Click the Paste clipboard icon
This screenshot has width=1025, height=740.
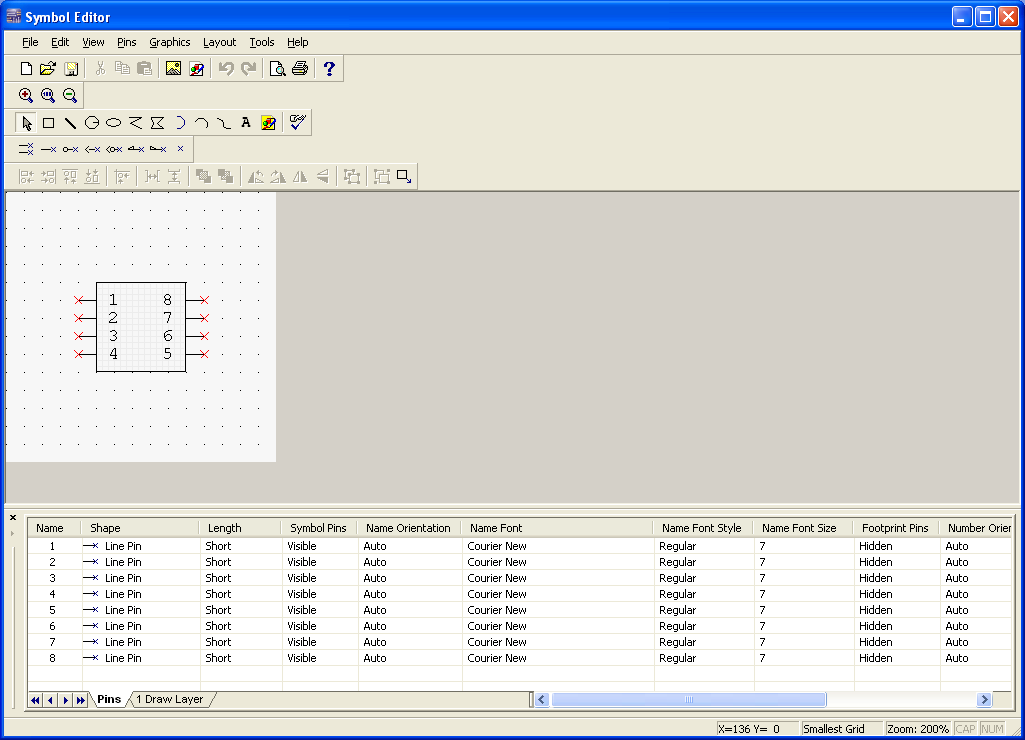[144, 69]
